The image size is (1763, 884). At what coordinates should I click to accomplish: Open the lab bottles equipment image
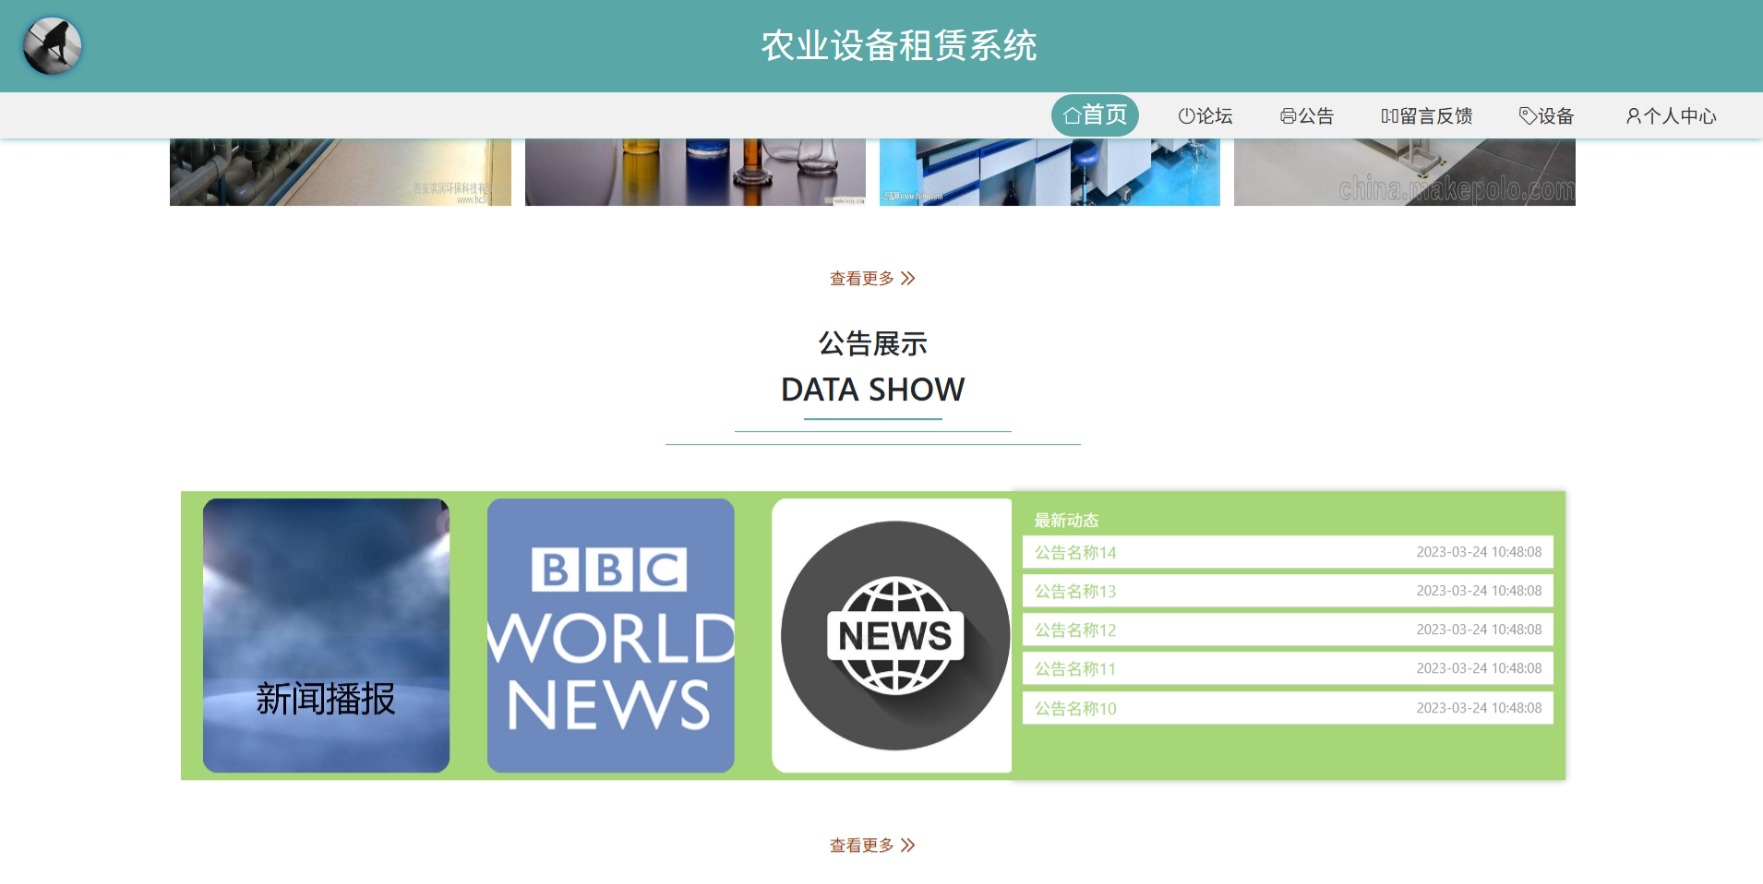click(695, 172)
